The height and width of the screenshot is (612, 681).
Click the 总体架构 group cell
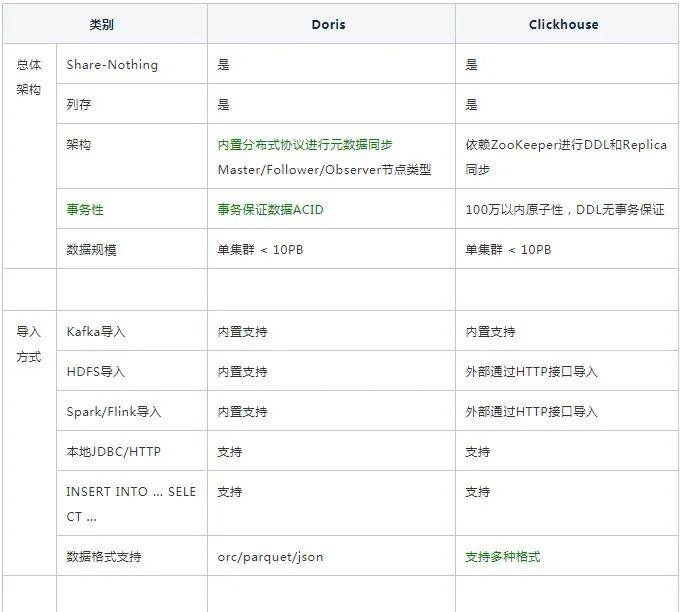[x=30, y=156]
